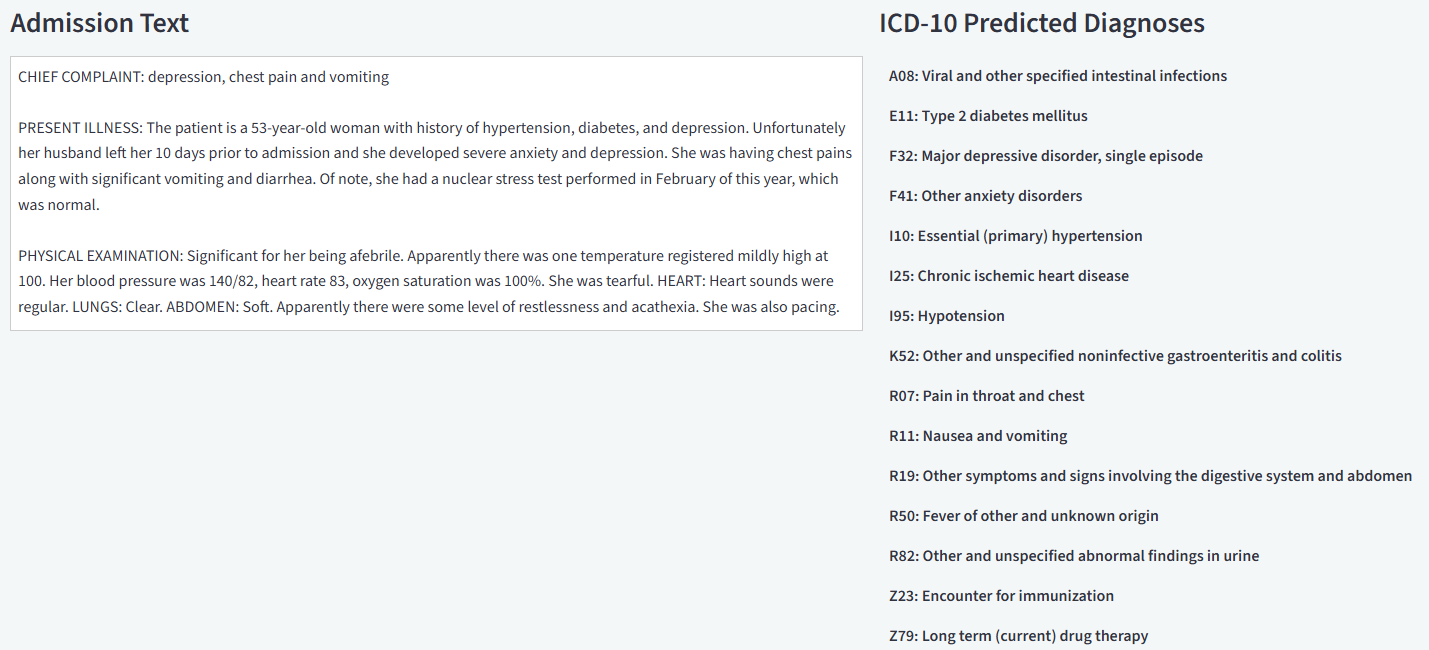
Task: Click the Admission Text heading
Action: point(99,23)
